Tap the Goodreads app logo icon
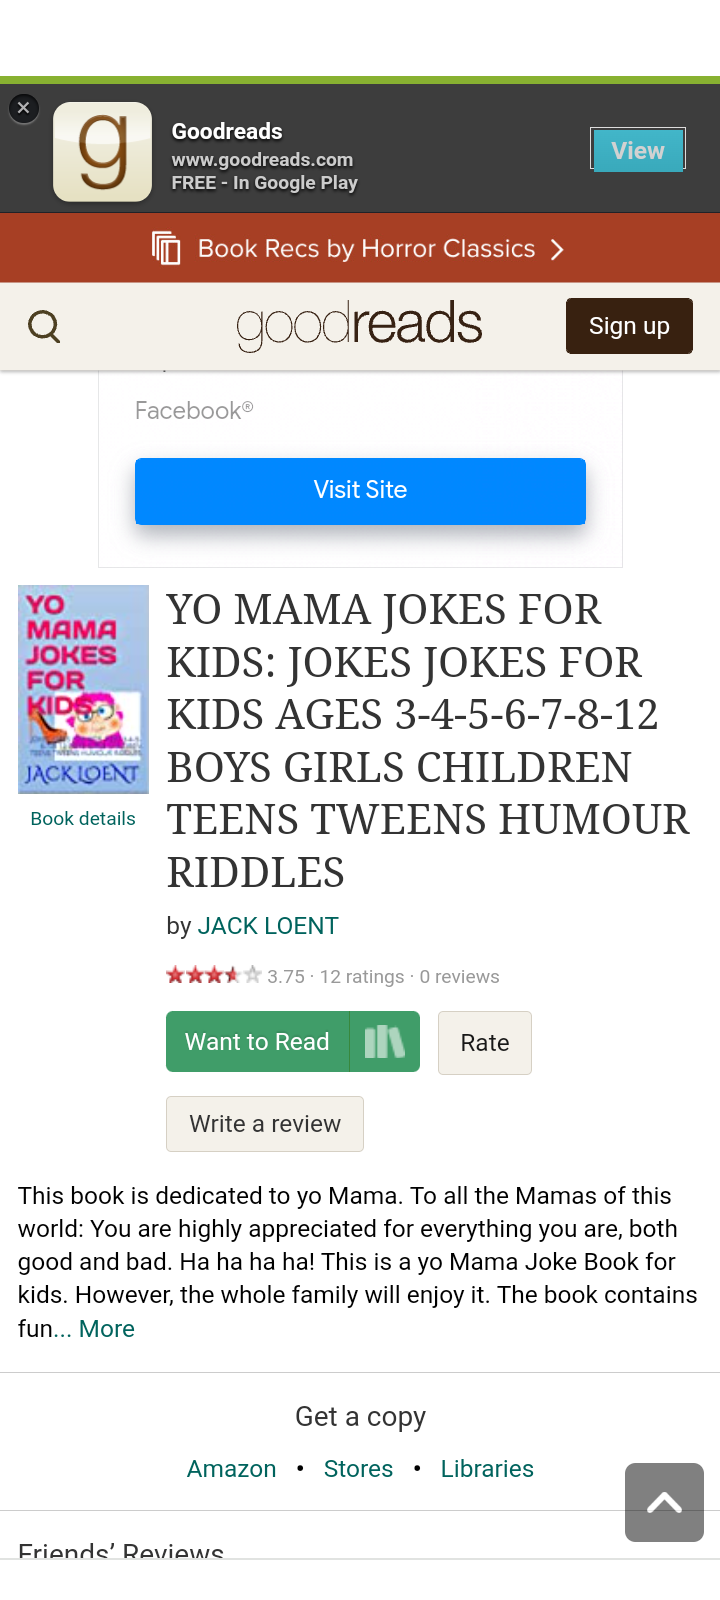Screen dimensions: 720x1600 pyautogui.click(x=102, y=152)
